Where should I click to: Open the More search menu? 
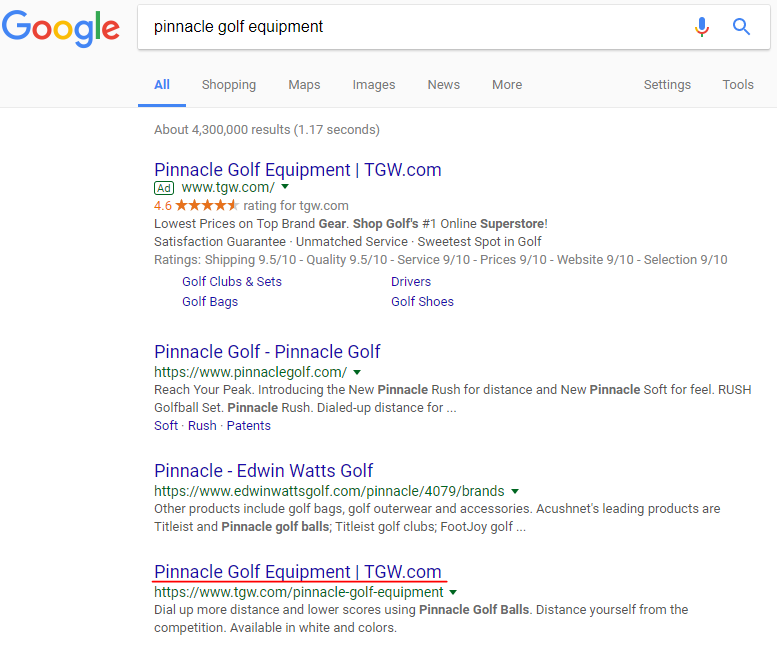(507, 85)
